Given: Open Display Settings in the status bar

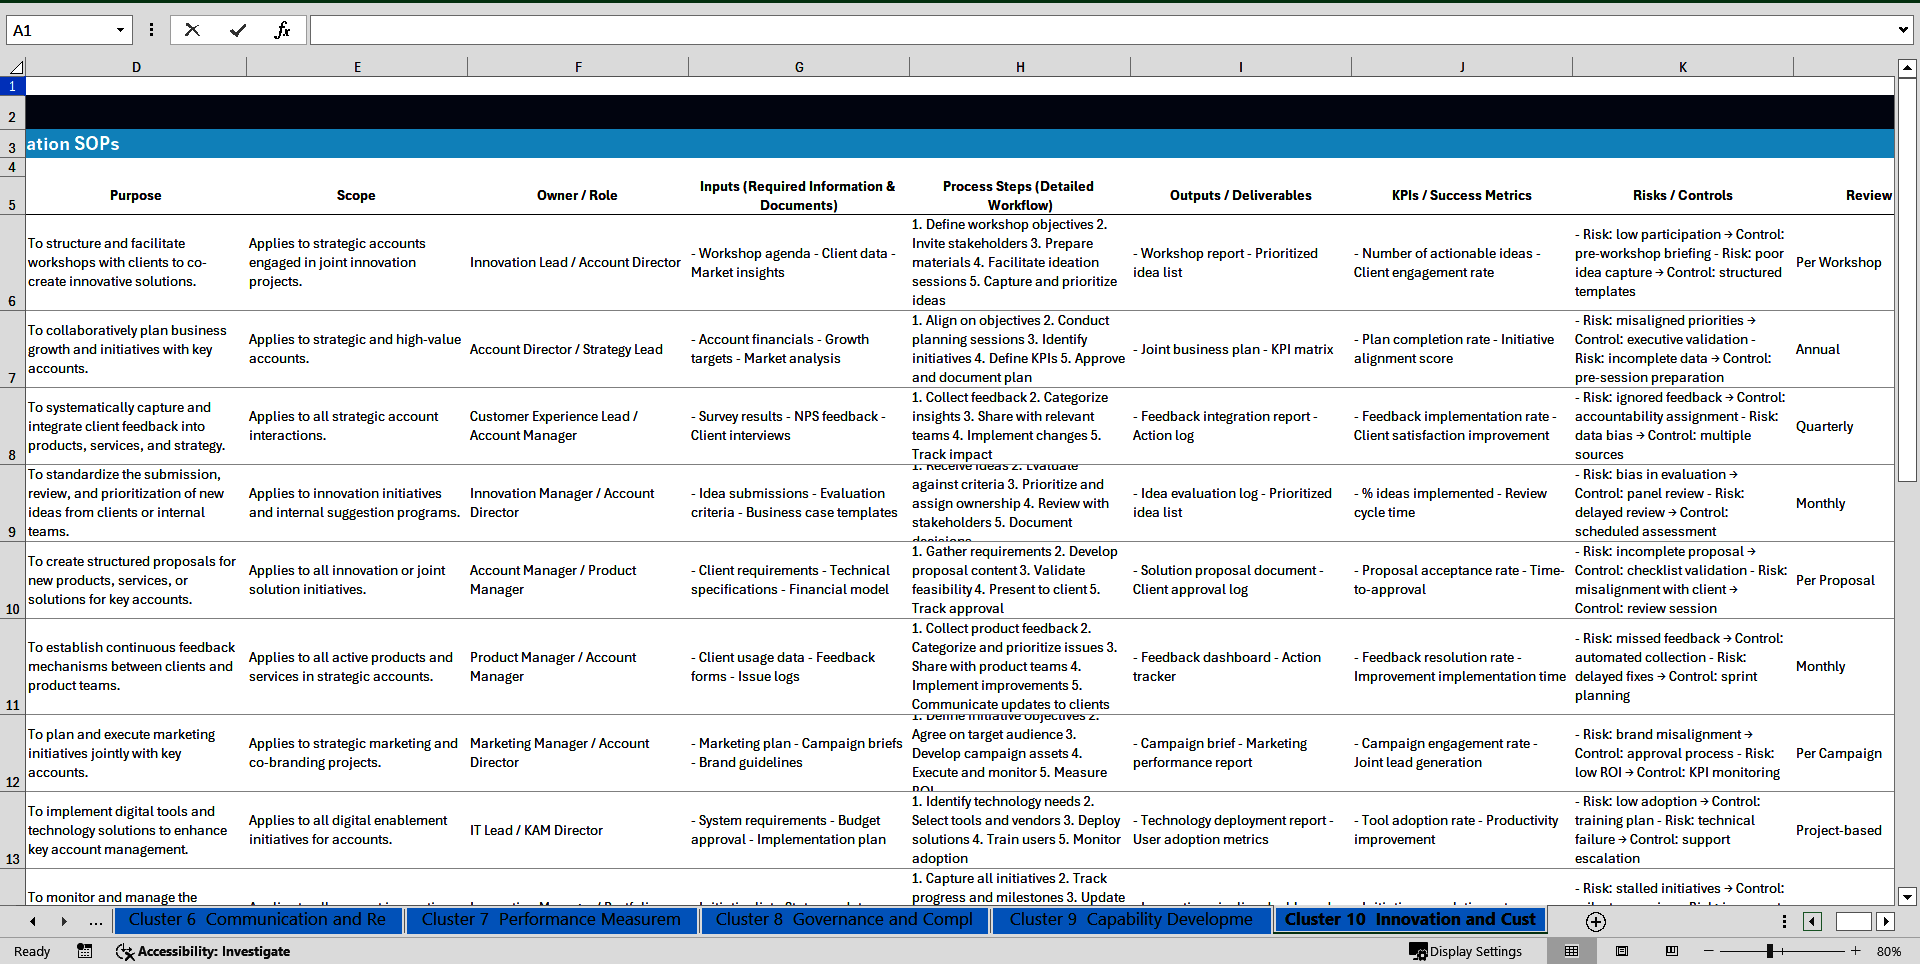Looking at the screenshot, I should [1466, 951].
